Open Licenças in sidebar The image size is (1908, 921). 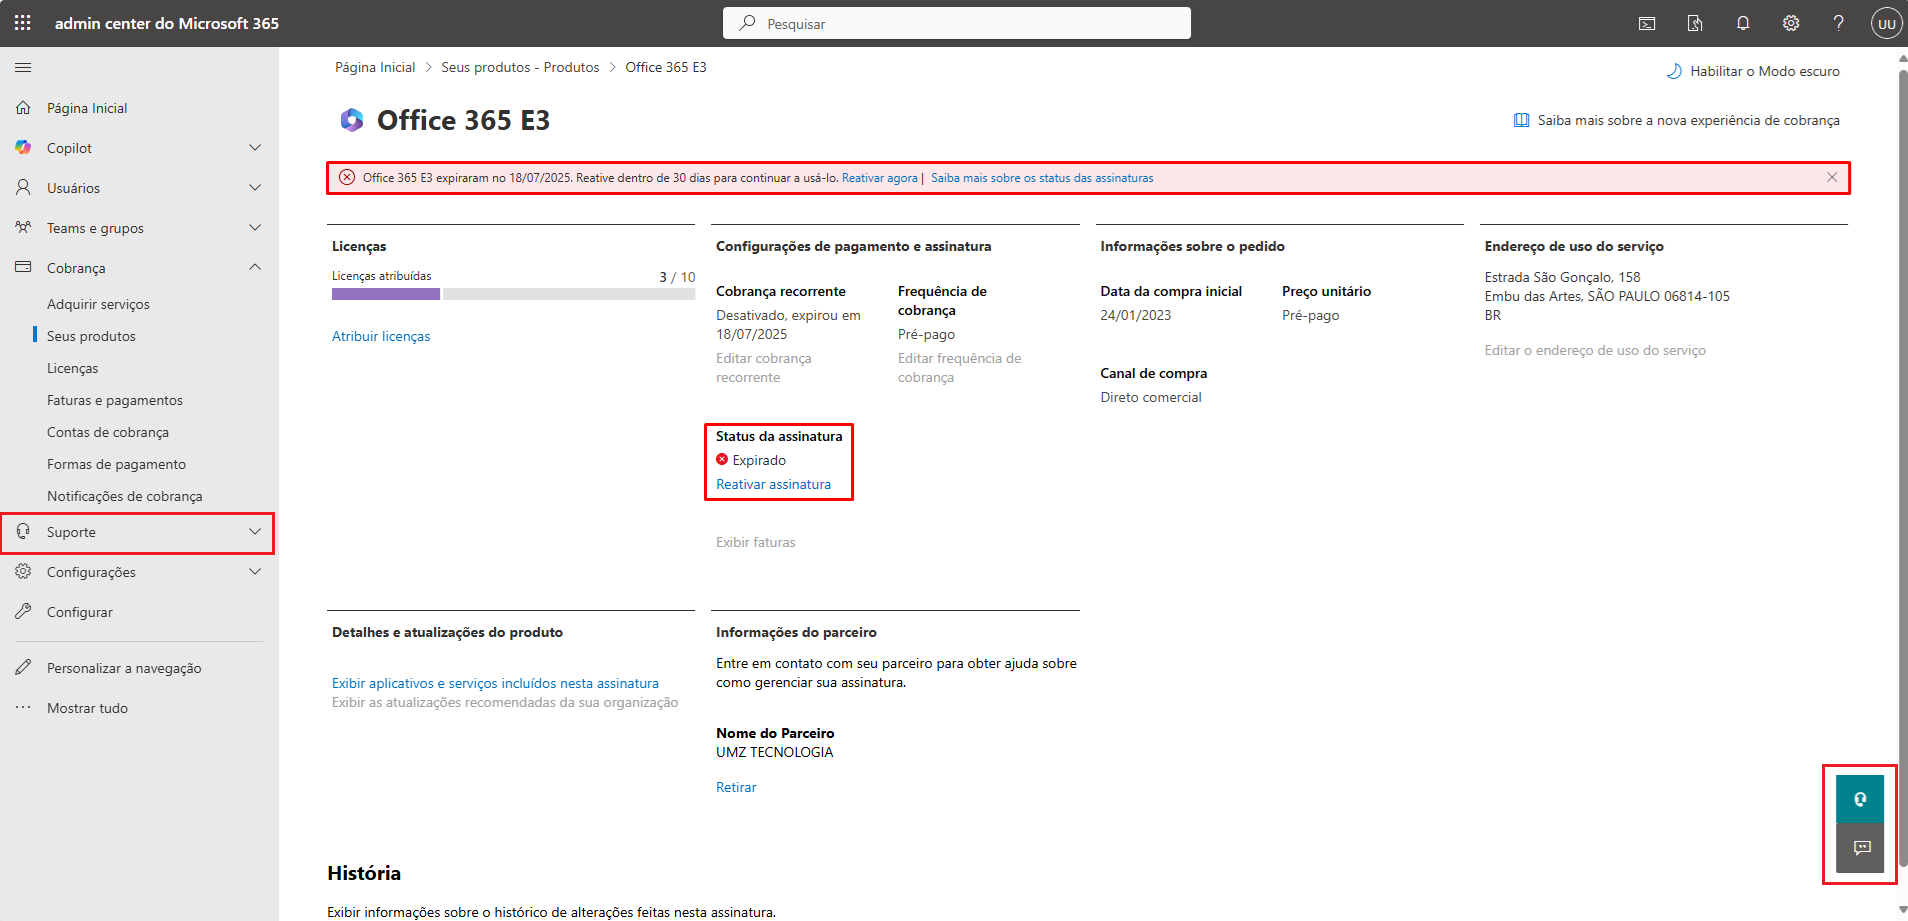pos(73,368)
